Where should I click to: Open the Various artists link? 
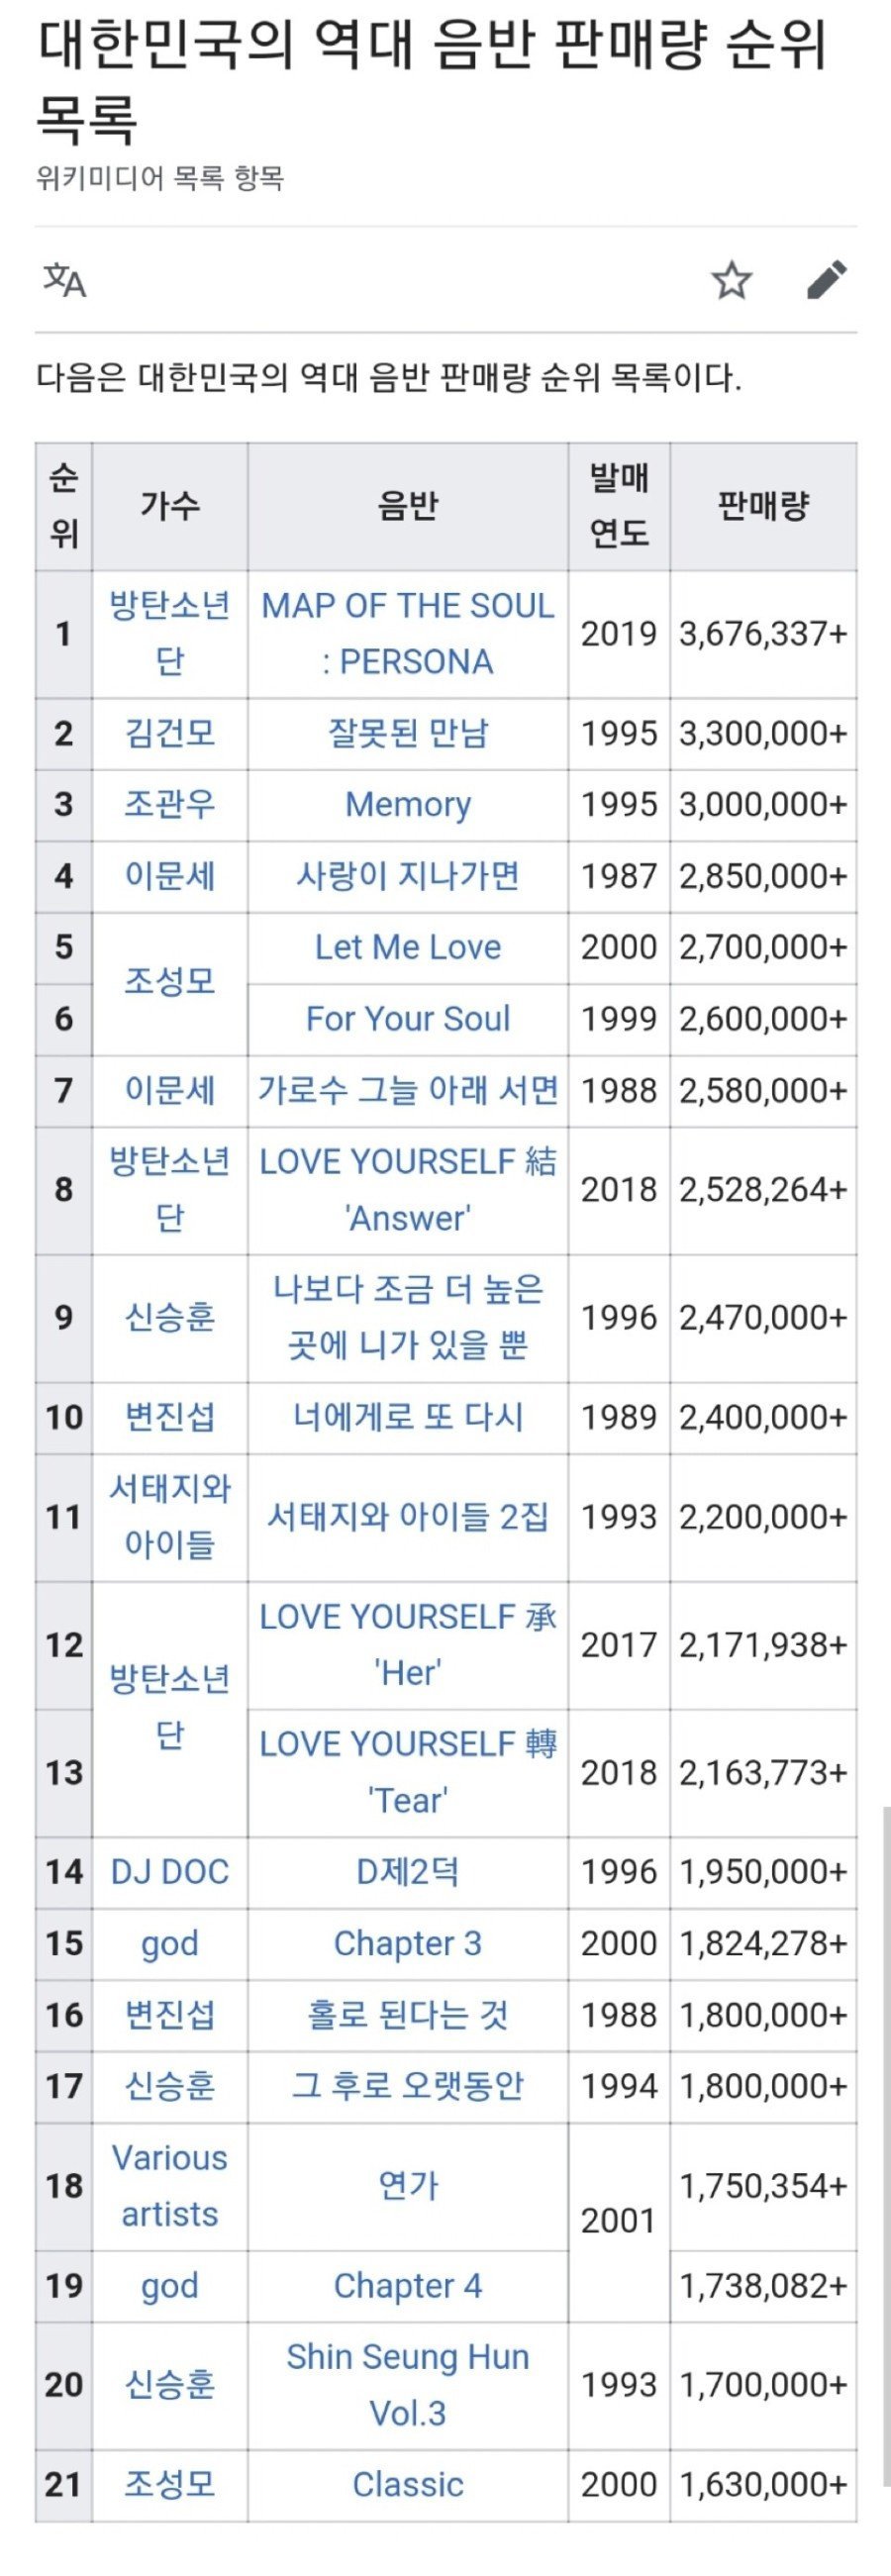click(x=170, y=2186)
